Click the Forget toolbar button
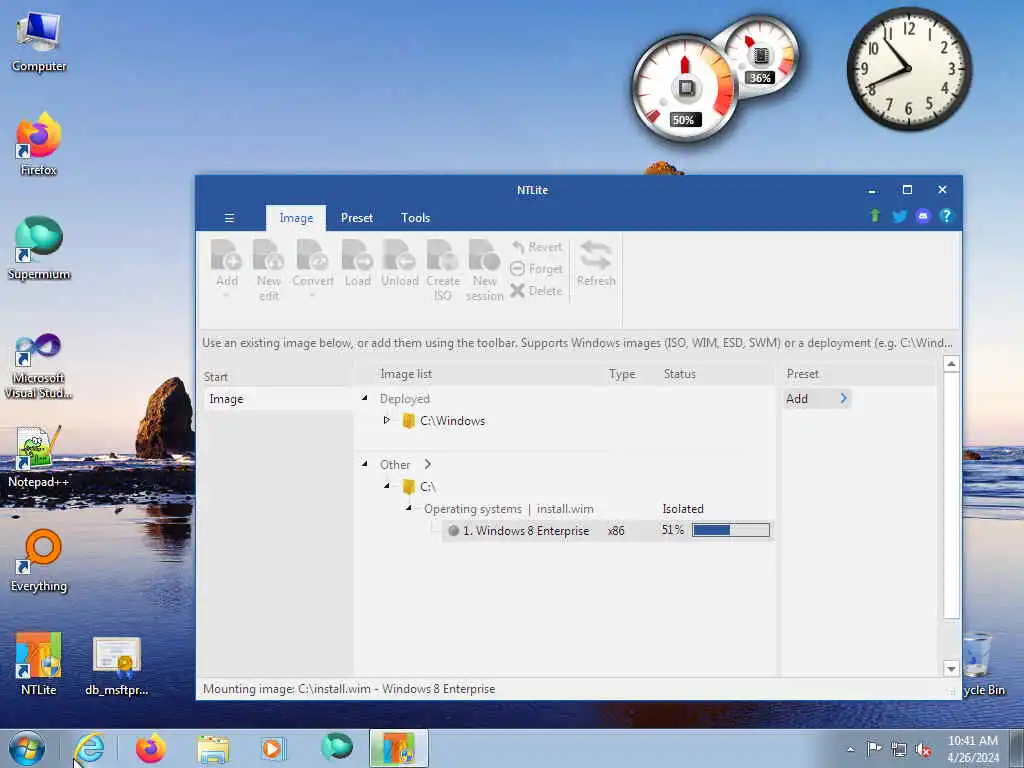 coord(537,268)
